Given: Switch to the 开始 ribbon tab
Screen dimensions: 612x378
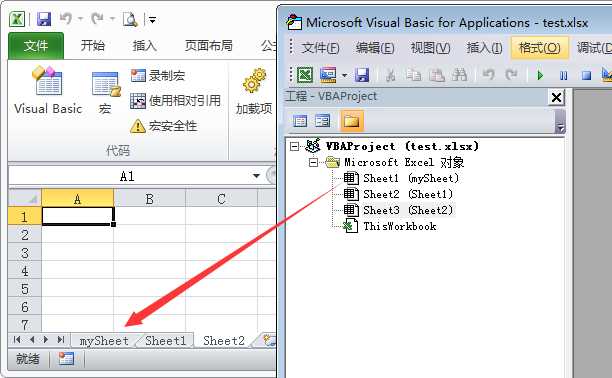Looking at the screenshot, I should click(93, 46).
